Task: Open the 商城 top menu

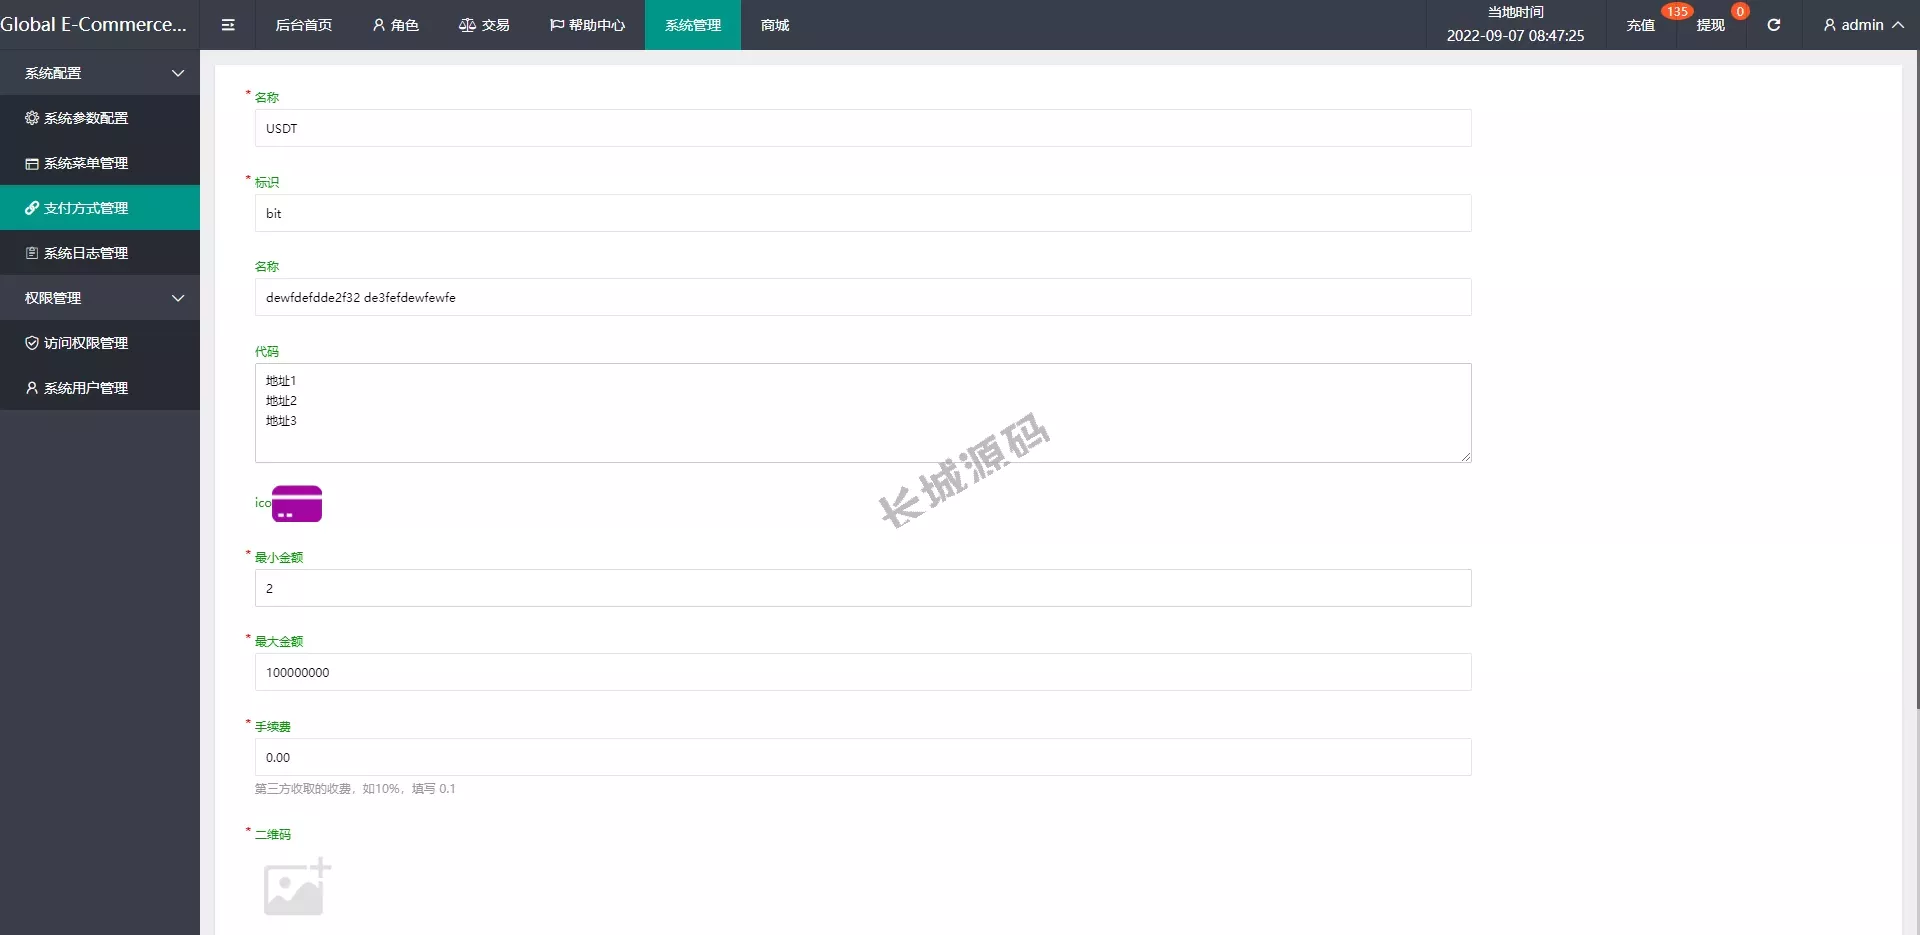Action: coord(775,25)
